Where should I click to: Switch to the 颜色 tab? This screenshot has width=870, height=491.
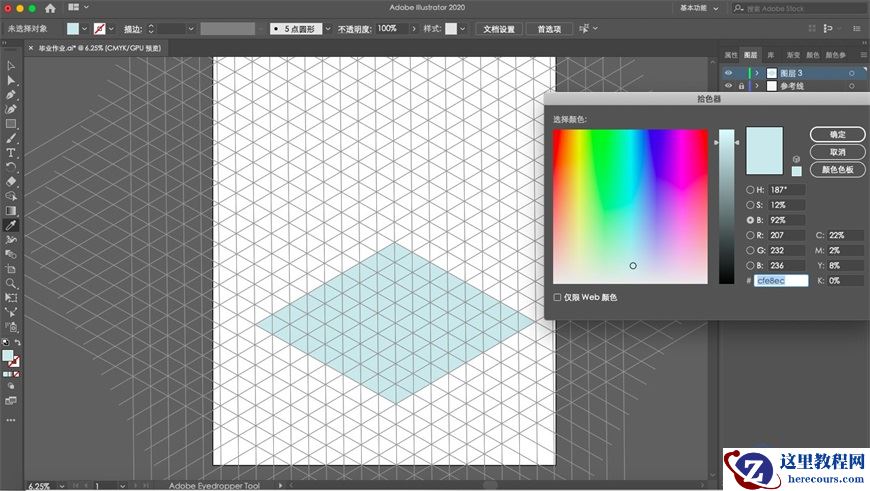pyautogui.click(x=812, y=55)
